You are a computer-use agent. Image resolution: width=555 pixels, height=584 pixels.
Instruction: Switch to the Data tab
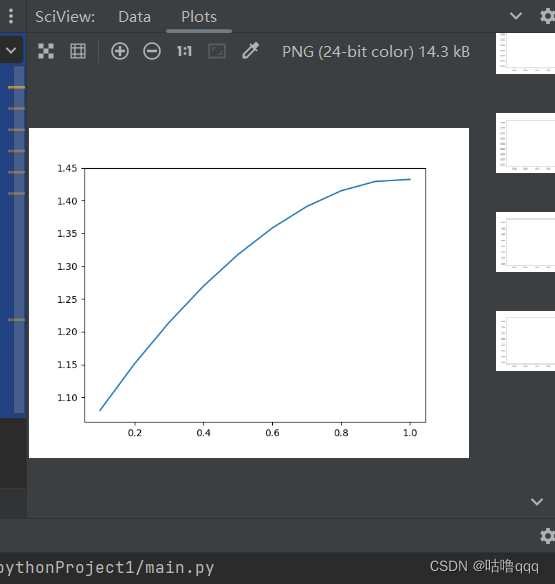[x=134, y=17]
